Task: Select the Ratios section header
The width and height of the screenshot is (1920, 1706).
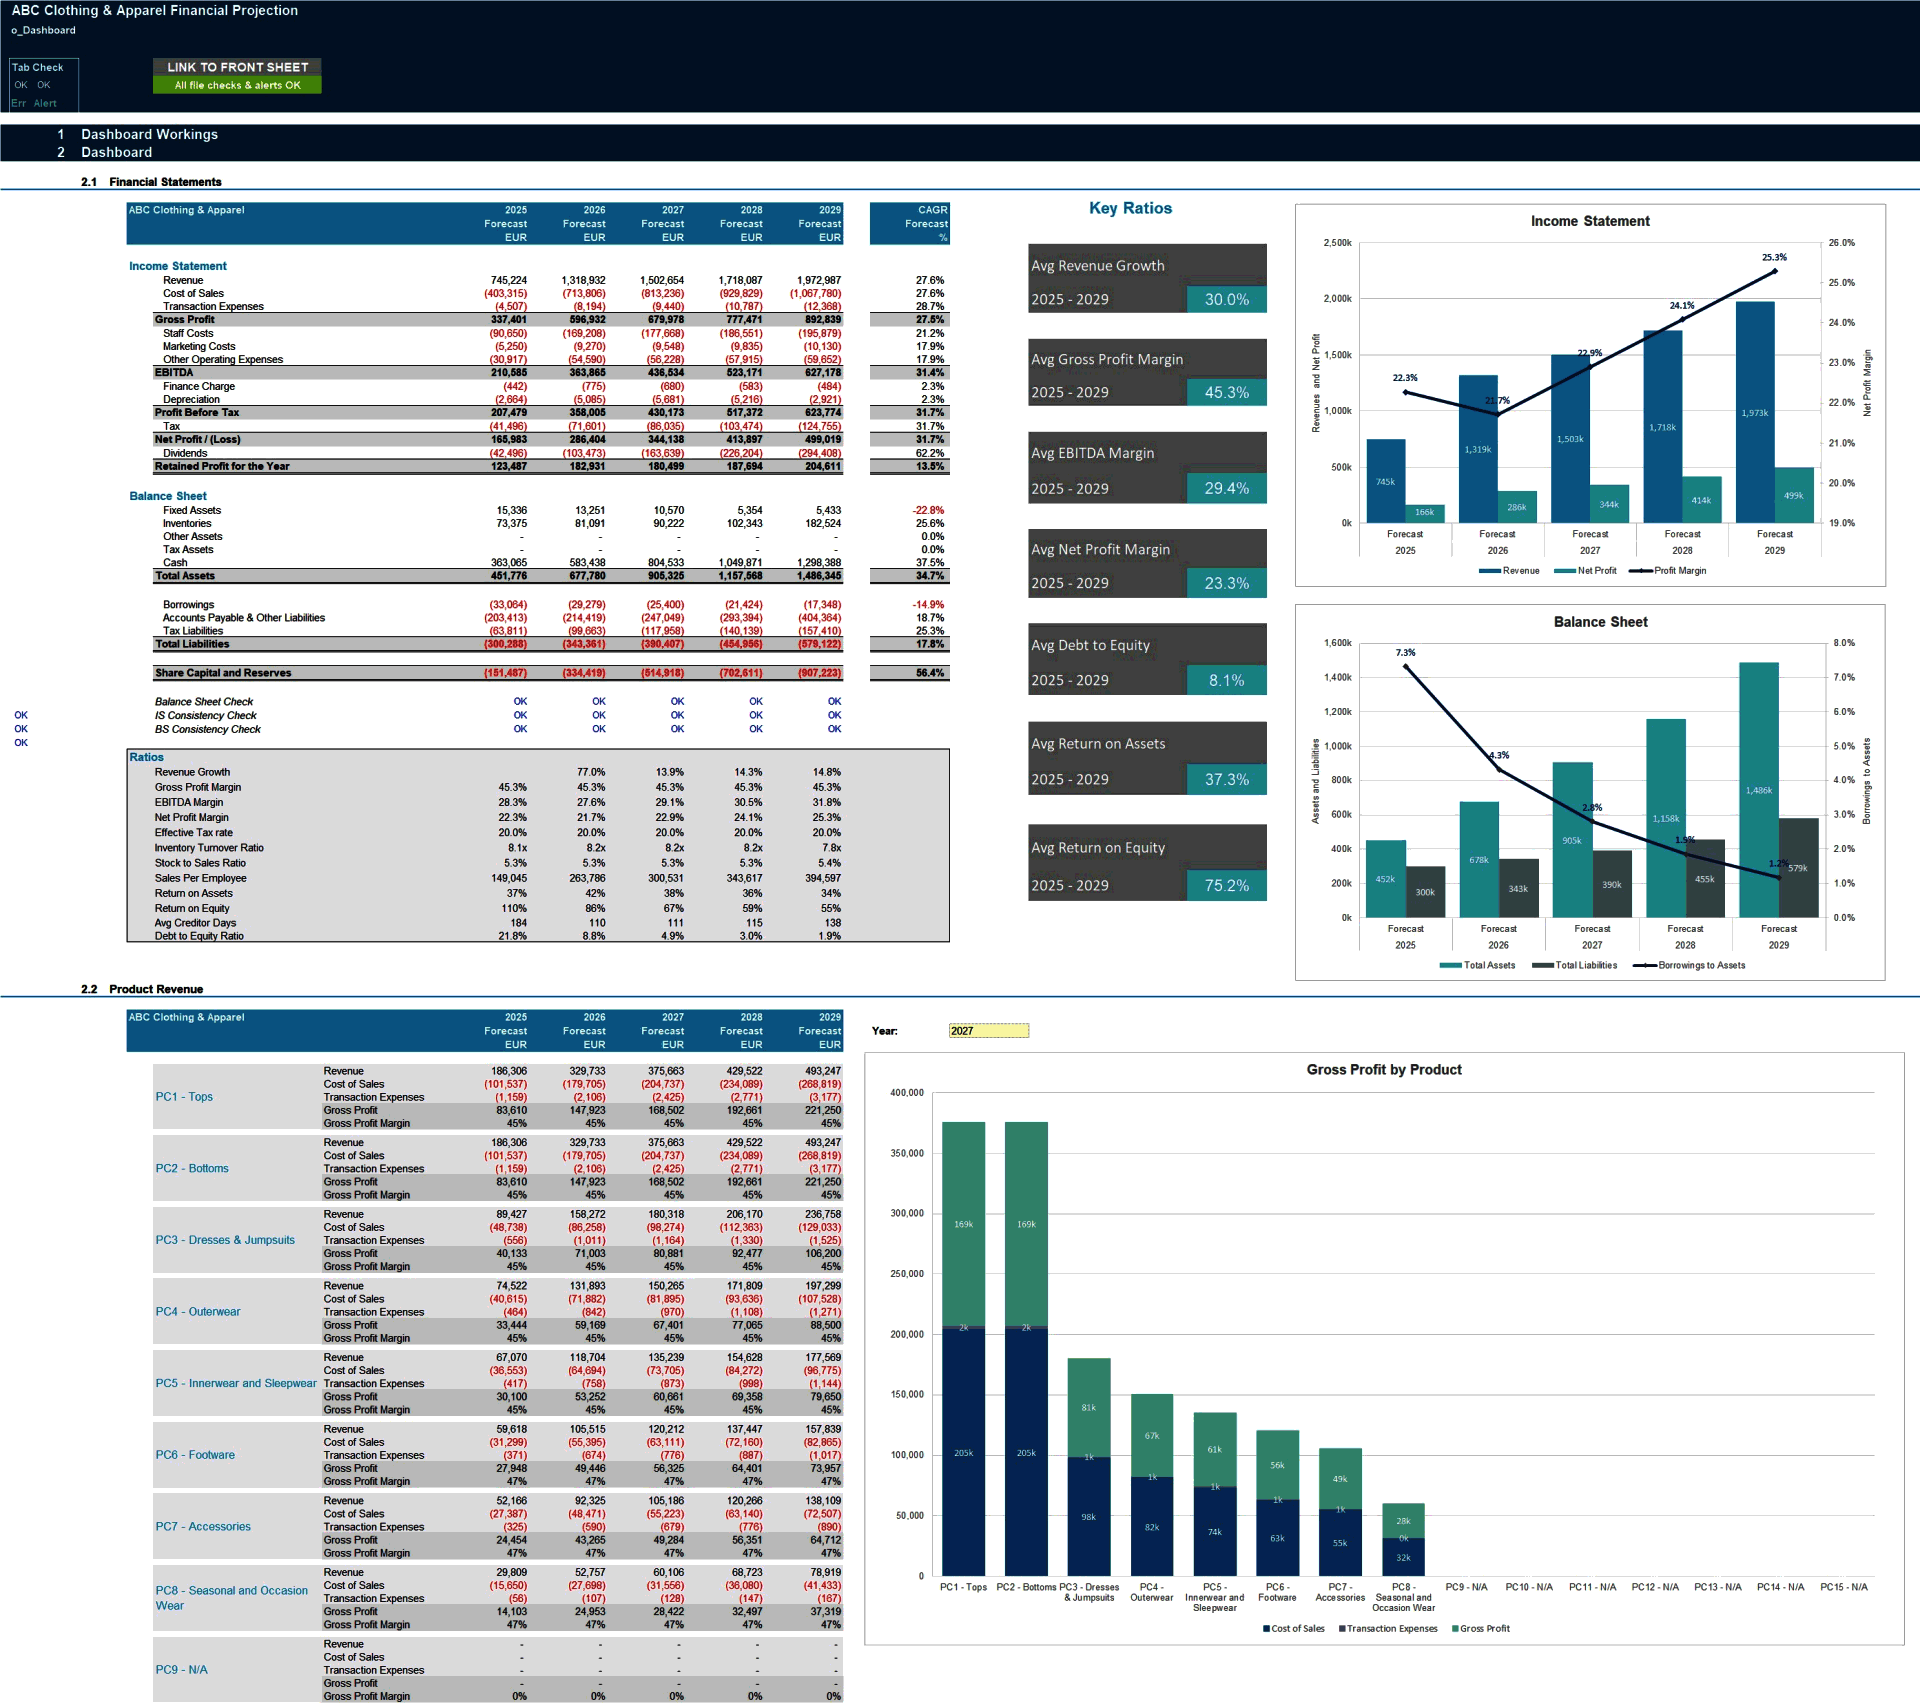Action: [146, 757]
